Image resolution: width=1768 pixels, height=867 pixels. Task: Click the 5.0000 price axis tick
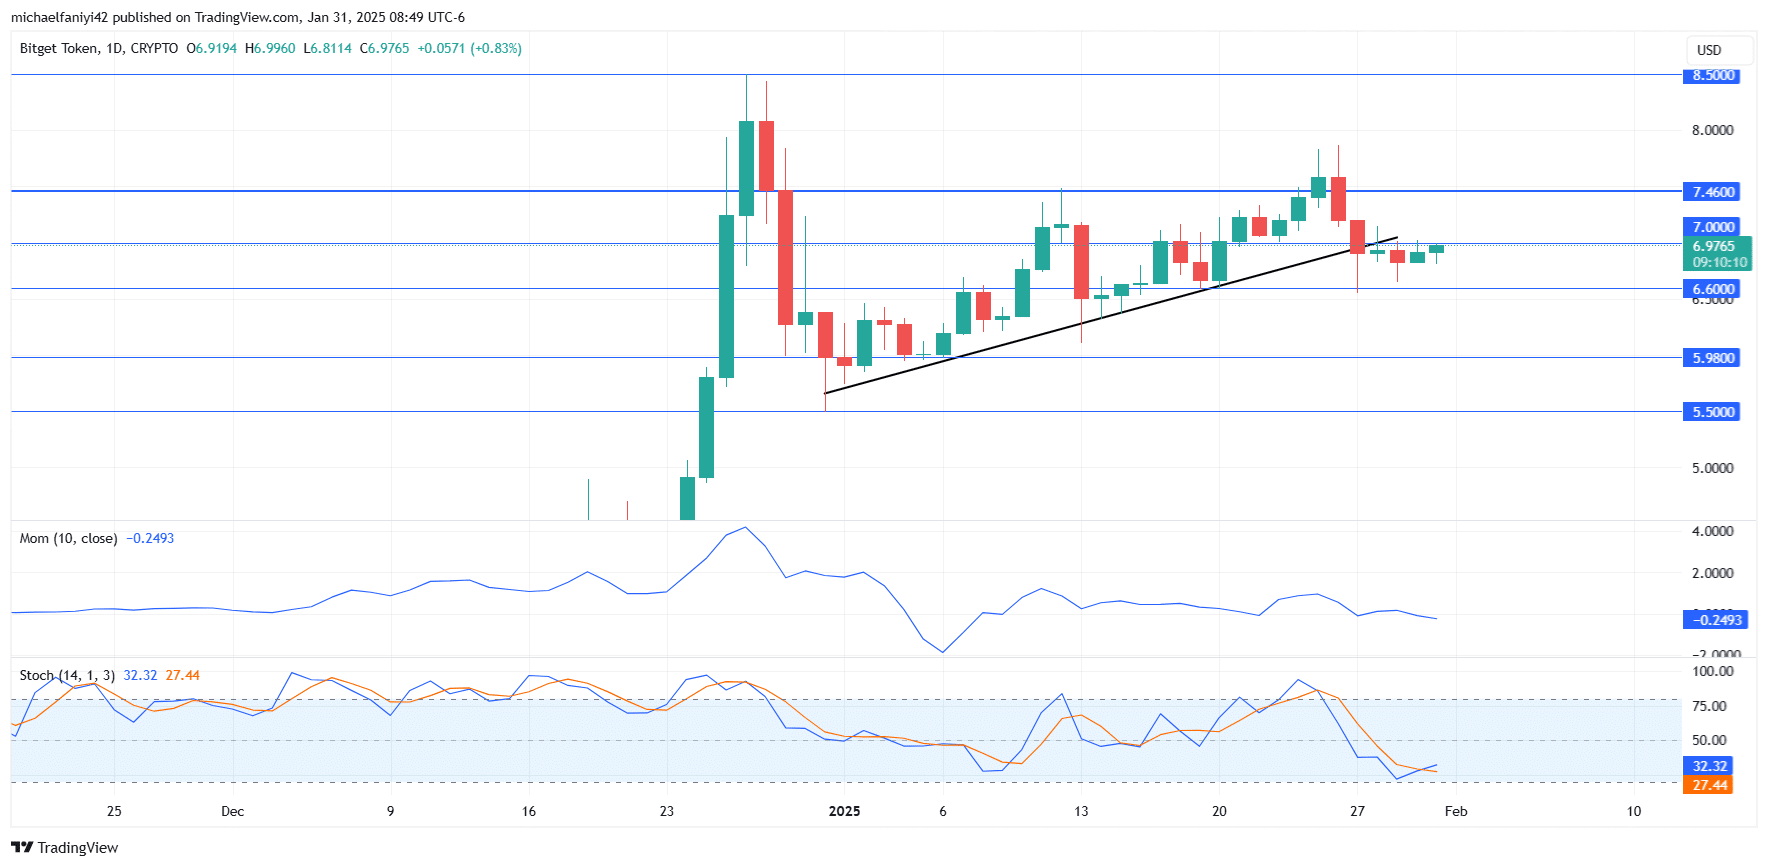coord(1712,468)
